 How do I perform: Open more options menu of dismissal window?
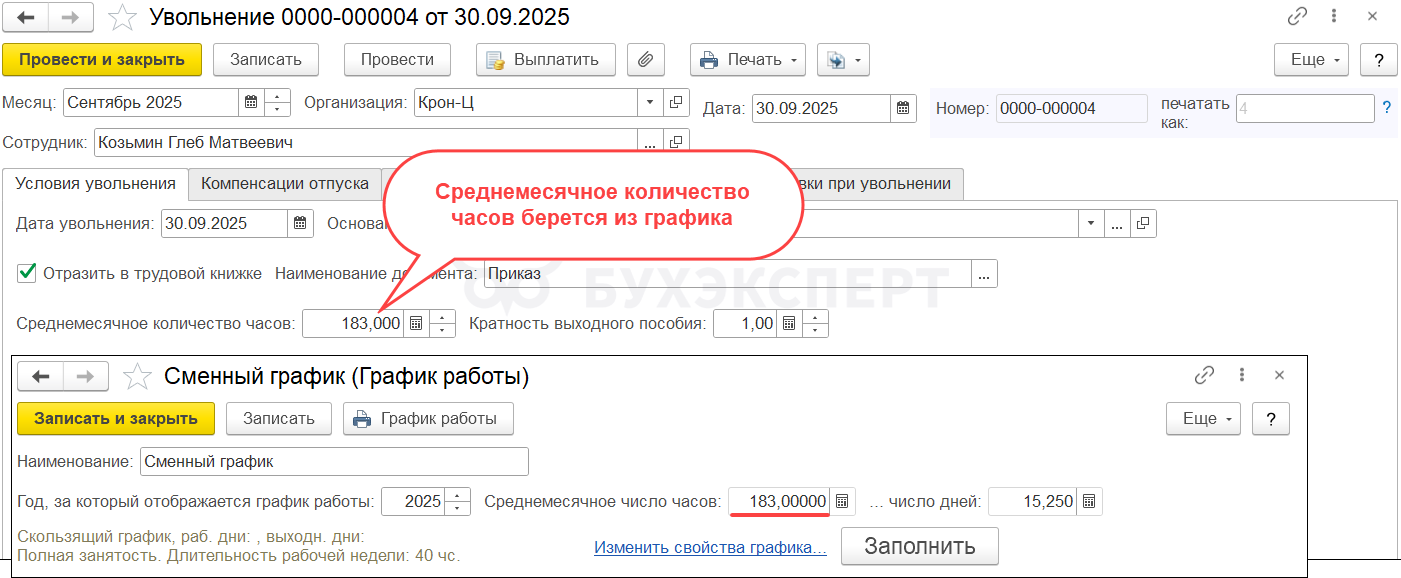tap(1334, 17)
